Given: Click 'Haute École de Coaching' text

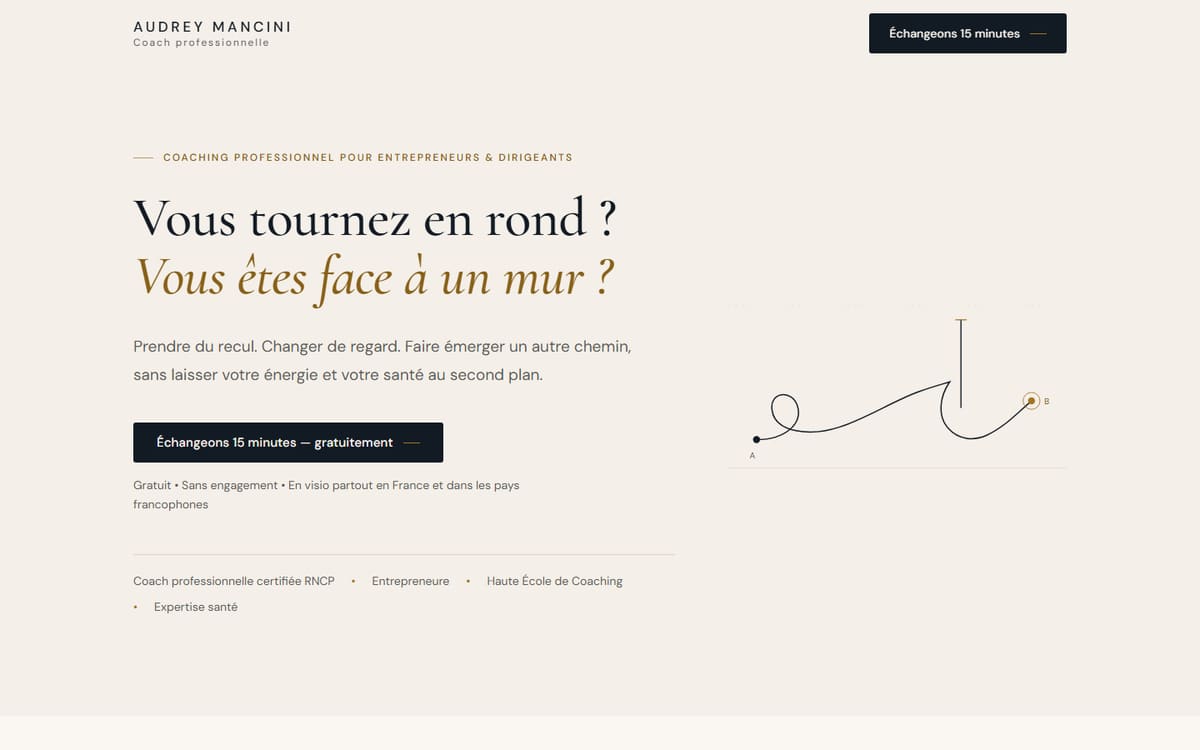Looking at the screenshot, I should 555,581.
